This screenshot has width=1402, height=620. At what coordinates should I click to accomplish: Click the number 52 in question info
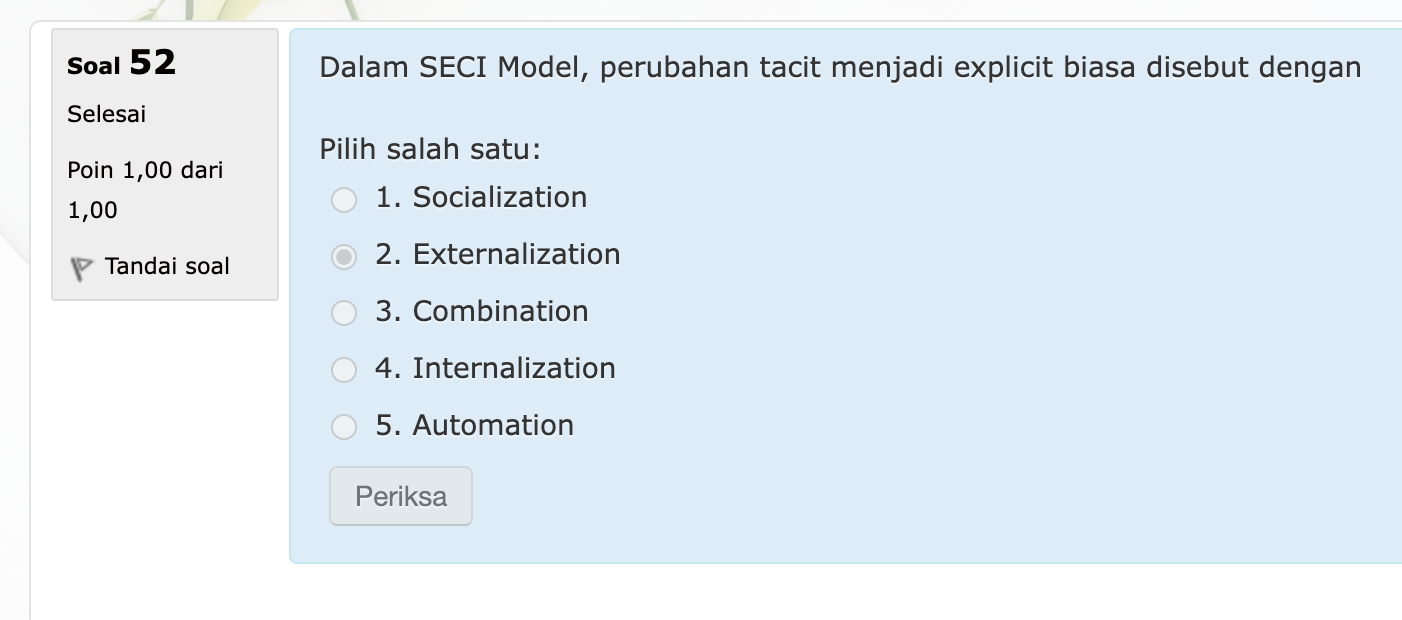[x=152, y=63]
